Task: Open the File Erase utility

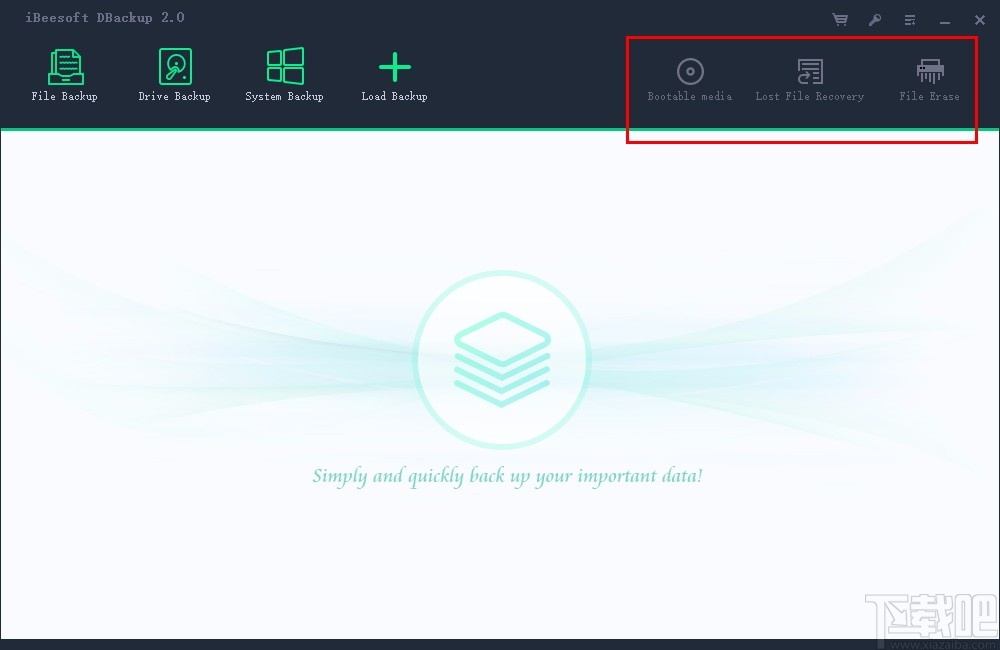Action: coord(929,80)
